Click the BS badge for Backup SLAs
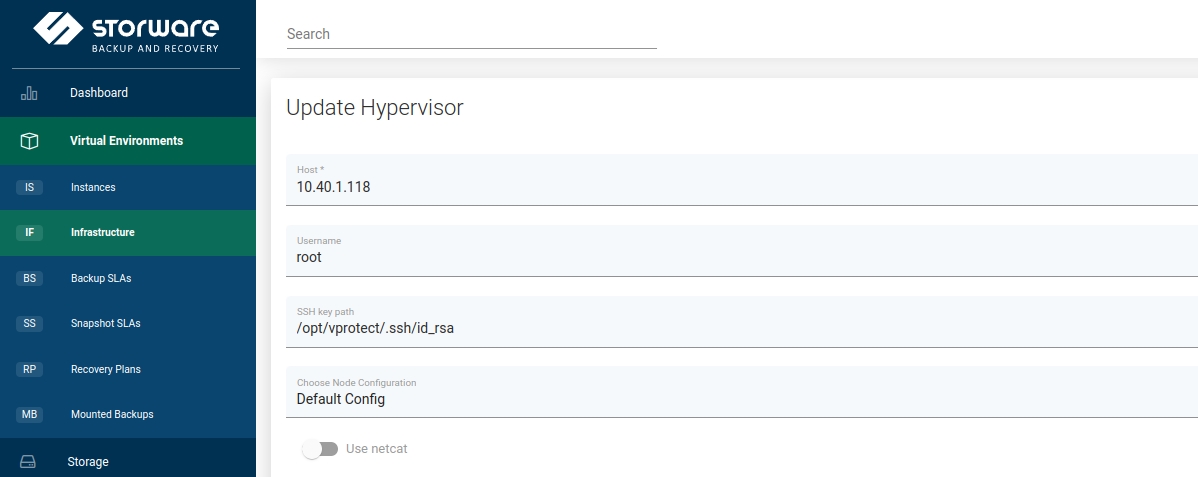This screenshot has width=1198, height=477. pos(29,278)
